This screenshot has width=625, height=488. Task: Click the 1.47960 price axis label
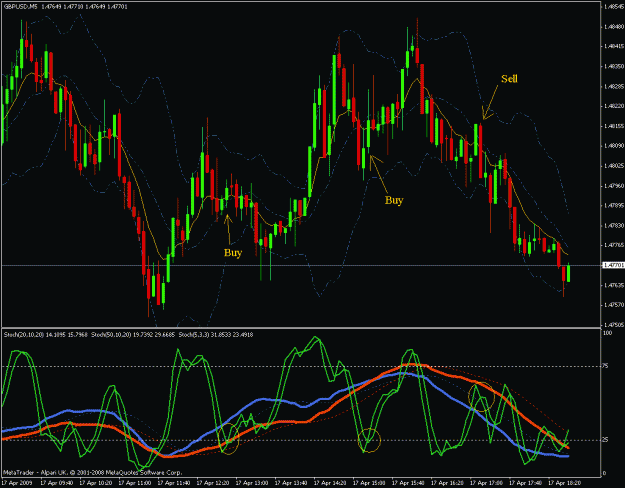[x=614, y=186]
